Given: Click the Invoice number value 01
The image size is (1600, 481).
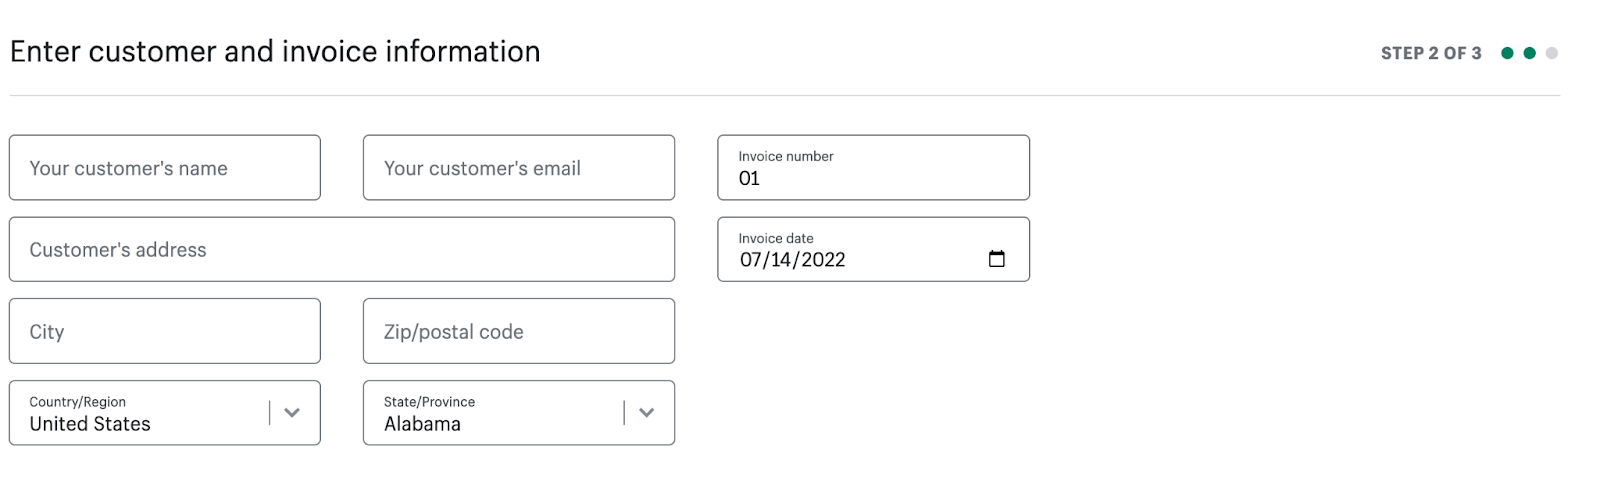Looking at the screenshot, I should point(750,179).
